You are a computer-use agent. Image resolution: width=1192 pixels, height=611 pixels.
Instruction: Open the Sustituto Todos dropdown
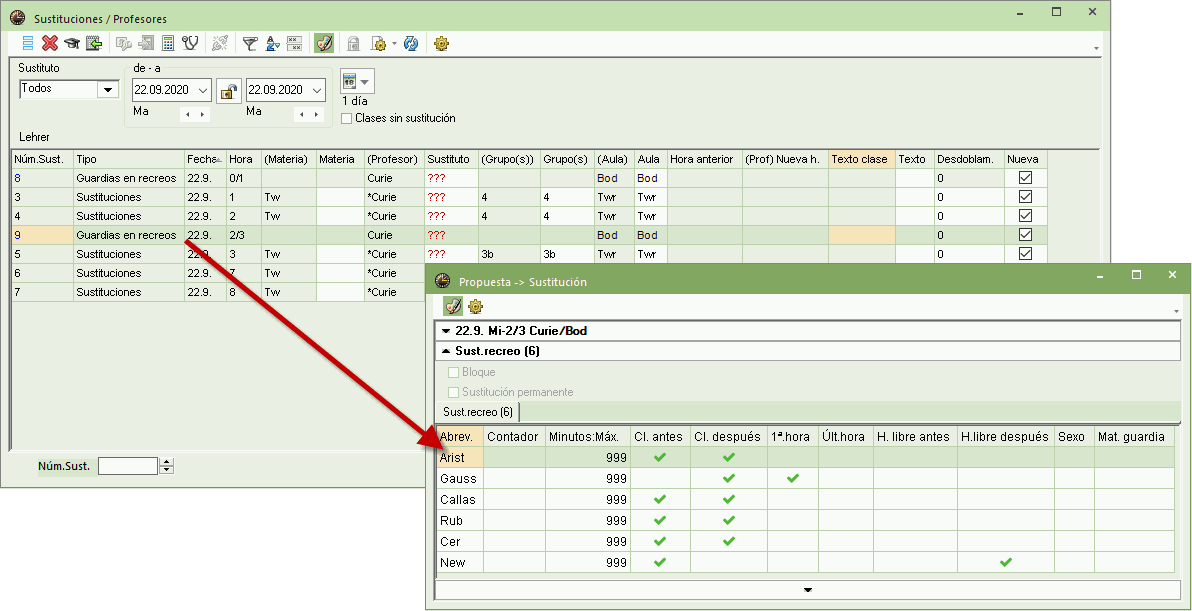[109, 90]
